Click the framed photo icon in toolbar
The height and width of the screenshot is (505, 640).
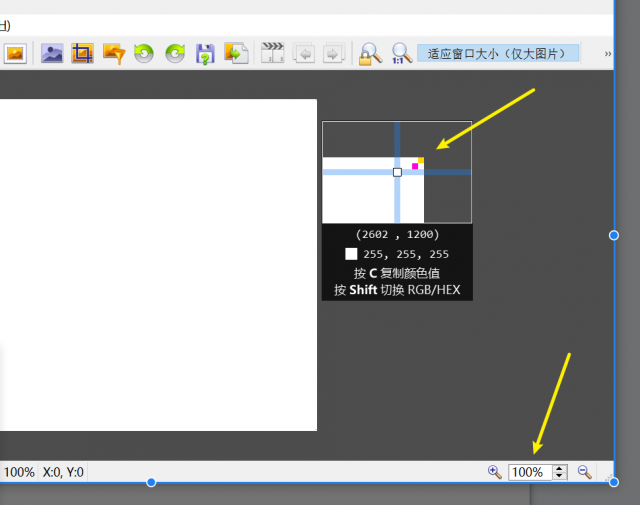click(x=15, y=53)
